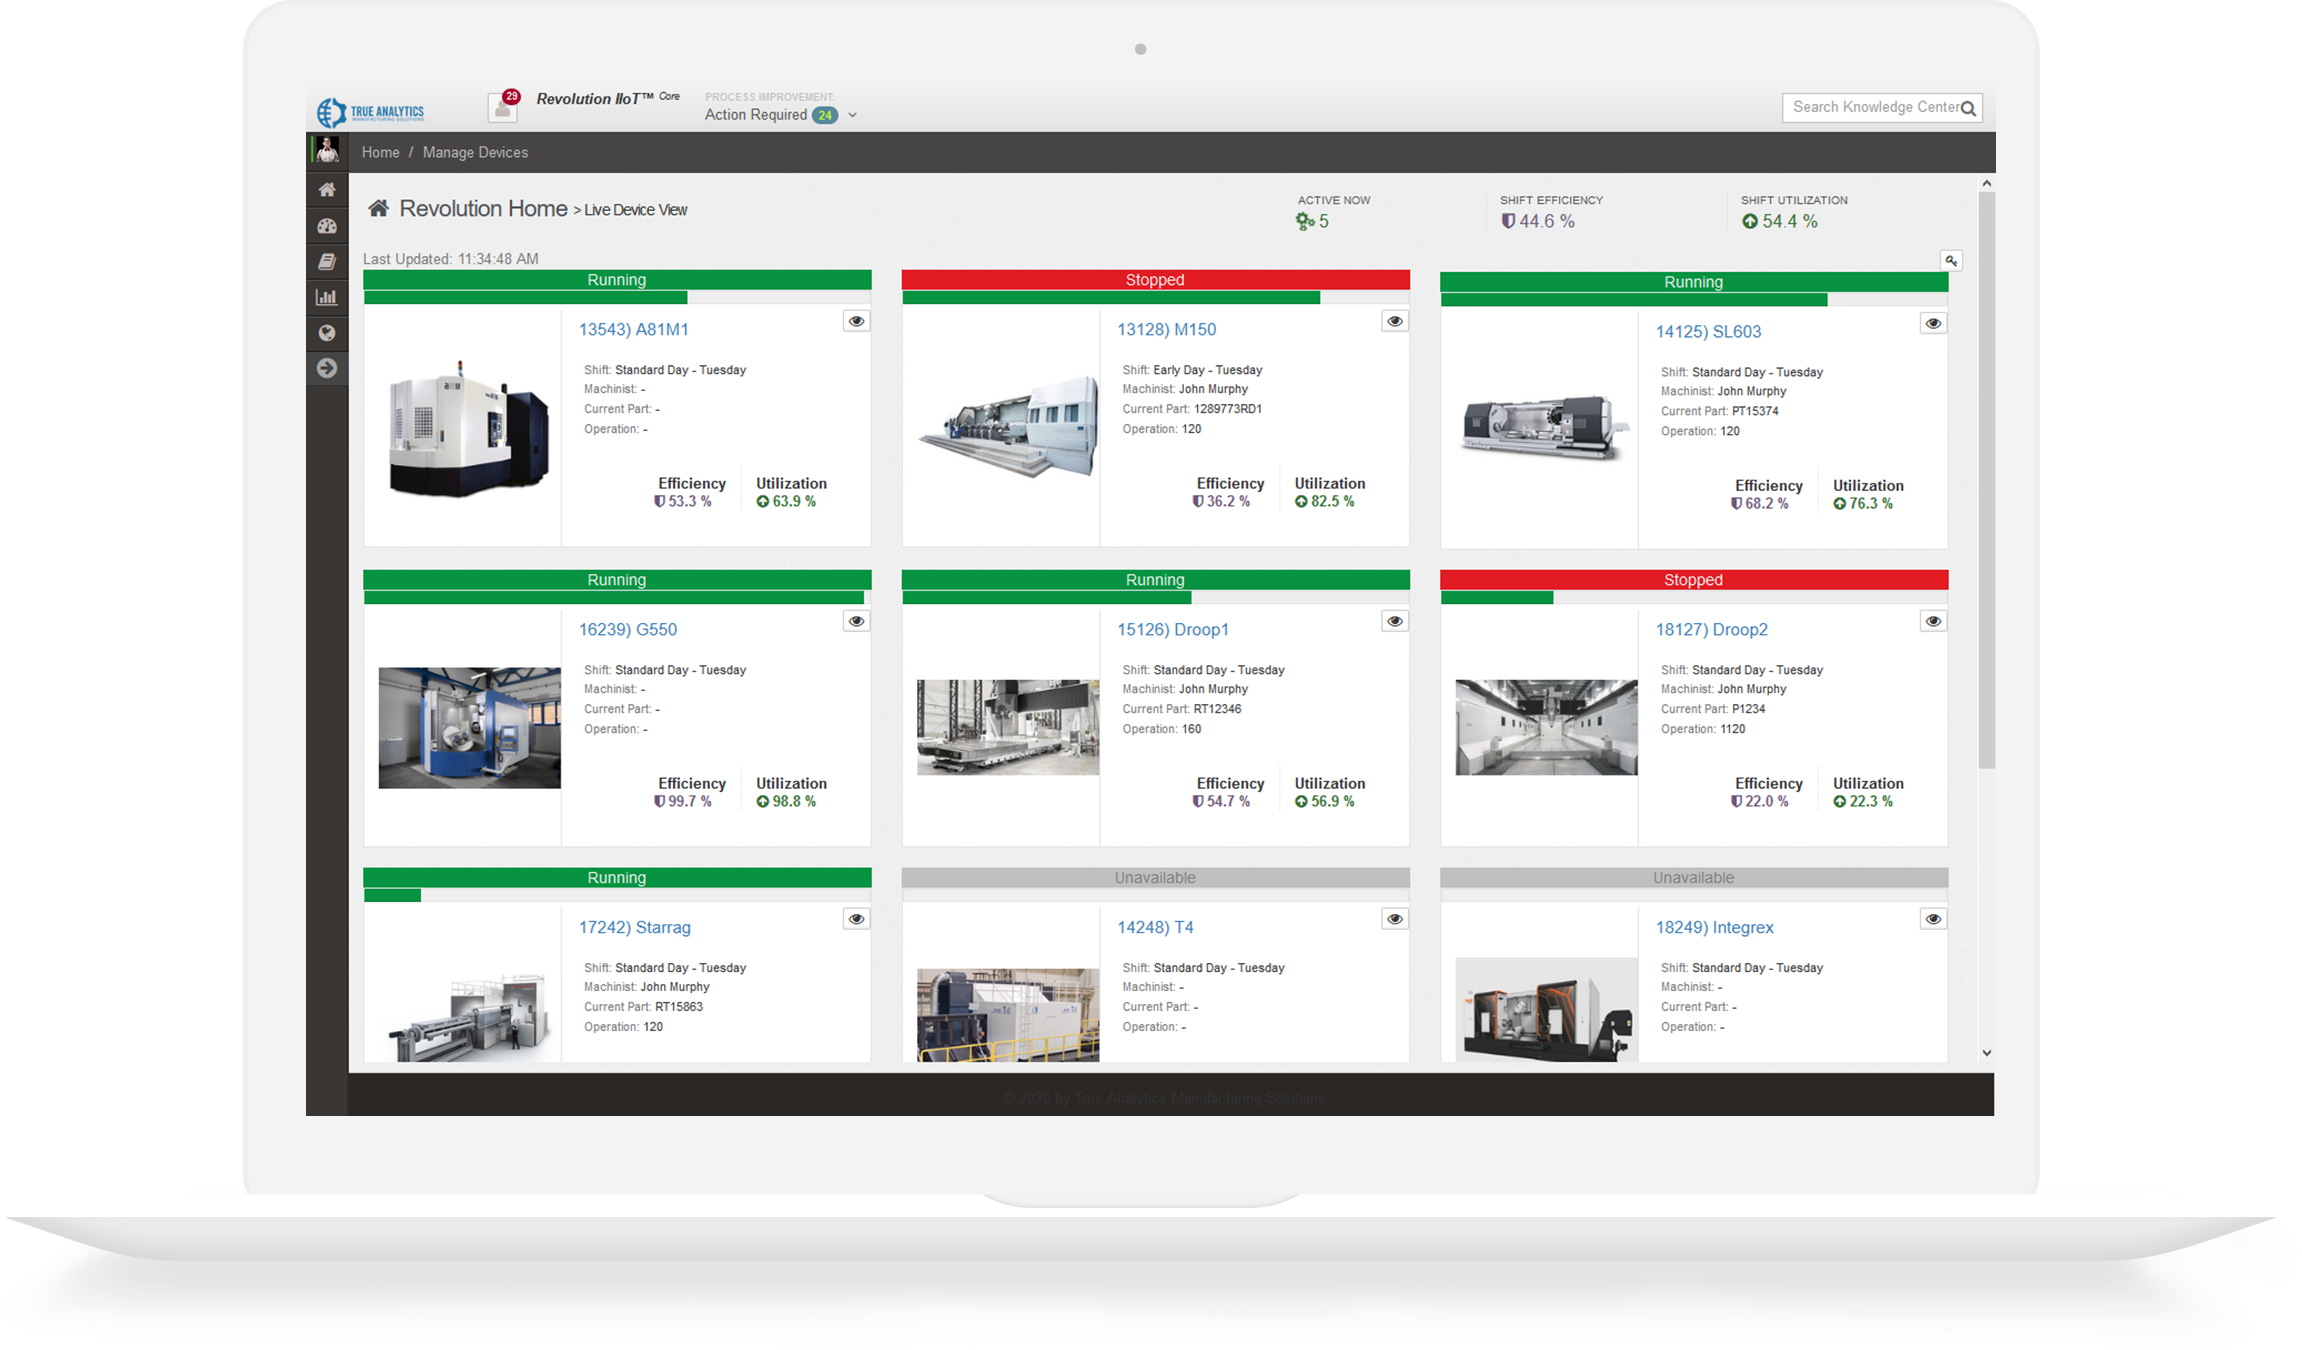Open the 14125) SL603 device link
This screenshot has width=2302, height=1350.
1708,331
